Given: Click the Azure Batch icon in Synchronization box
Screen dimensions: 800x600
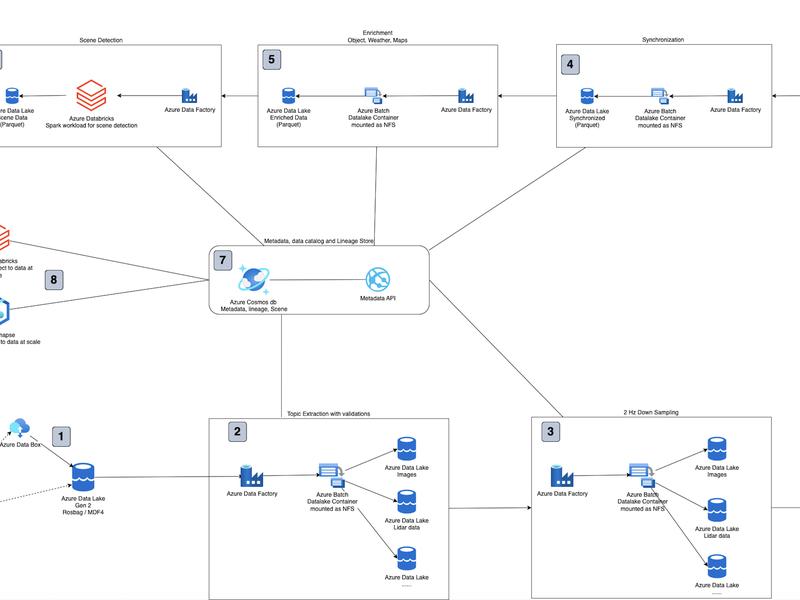Looking at the screenshot, I should pos(660,96).
